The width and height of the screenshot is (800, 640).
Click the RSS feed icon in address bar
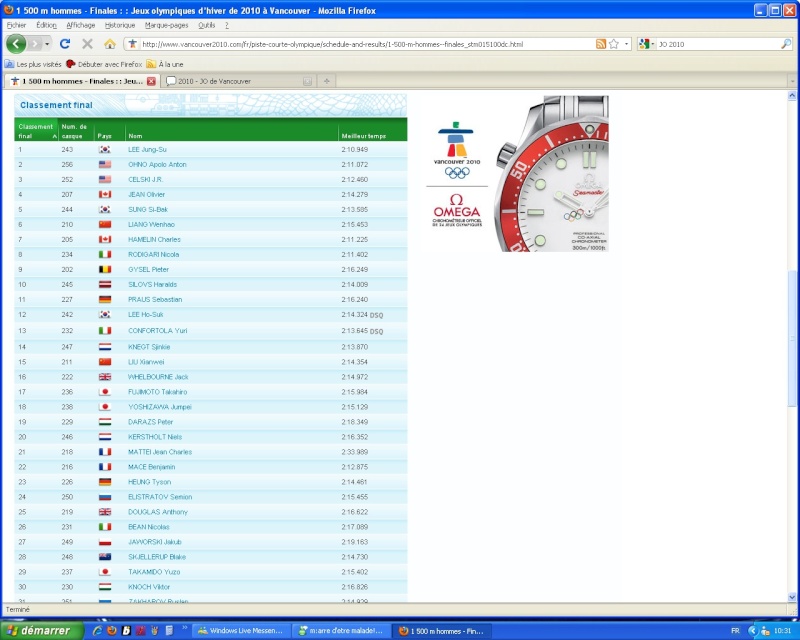tap(601, 44)
